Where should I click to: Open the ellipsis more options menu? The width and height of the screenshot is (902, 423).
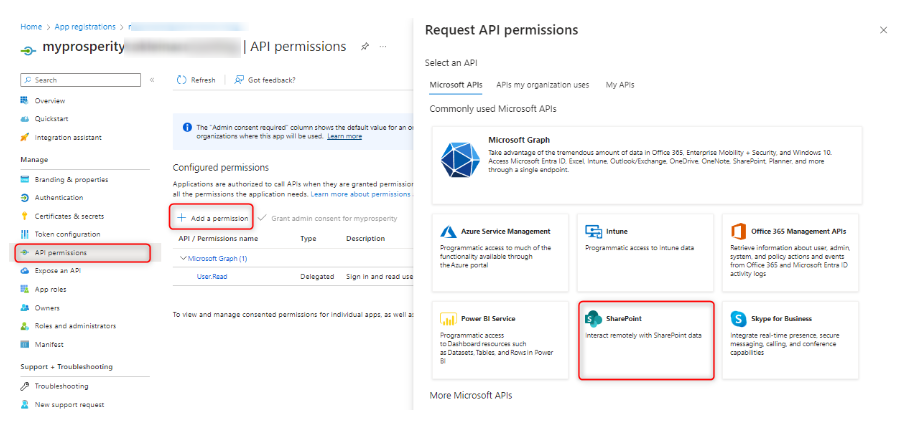[383, 47]
